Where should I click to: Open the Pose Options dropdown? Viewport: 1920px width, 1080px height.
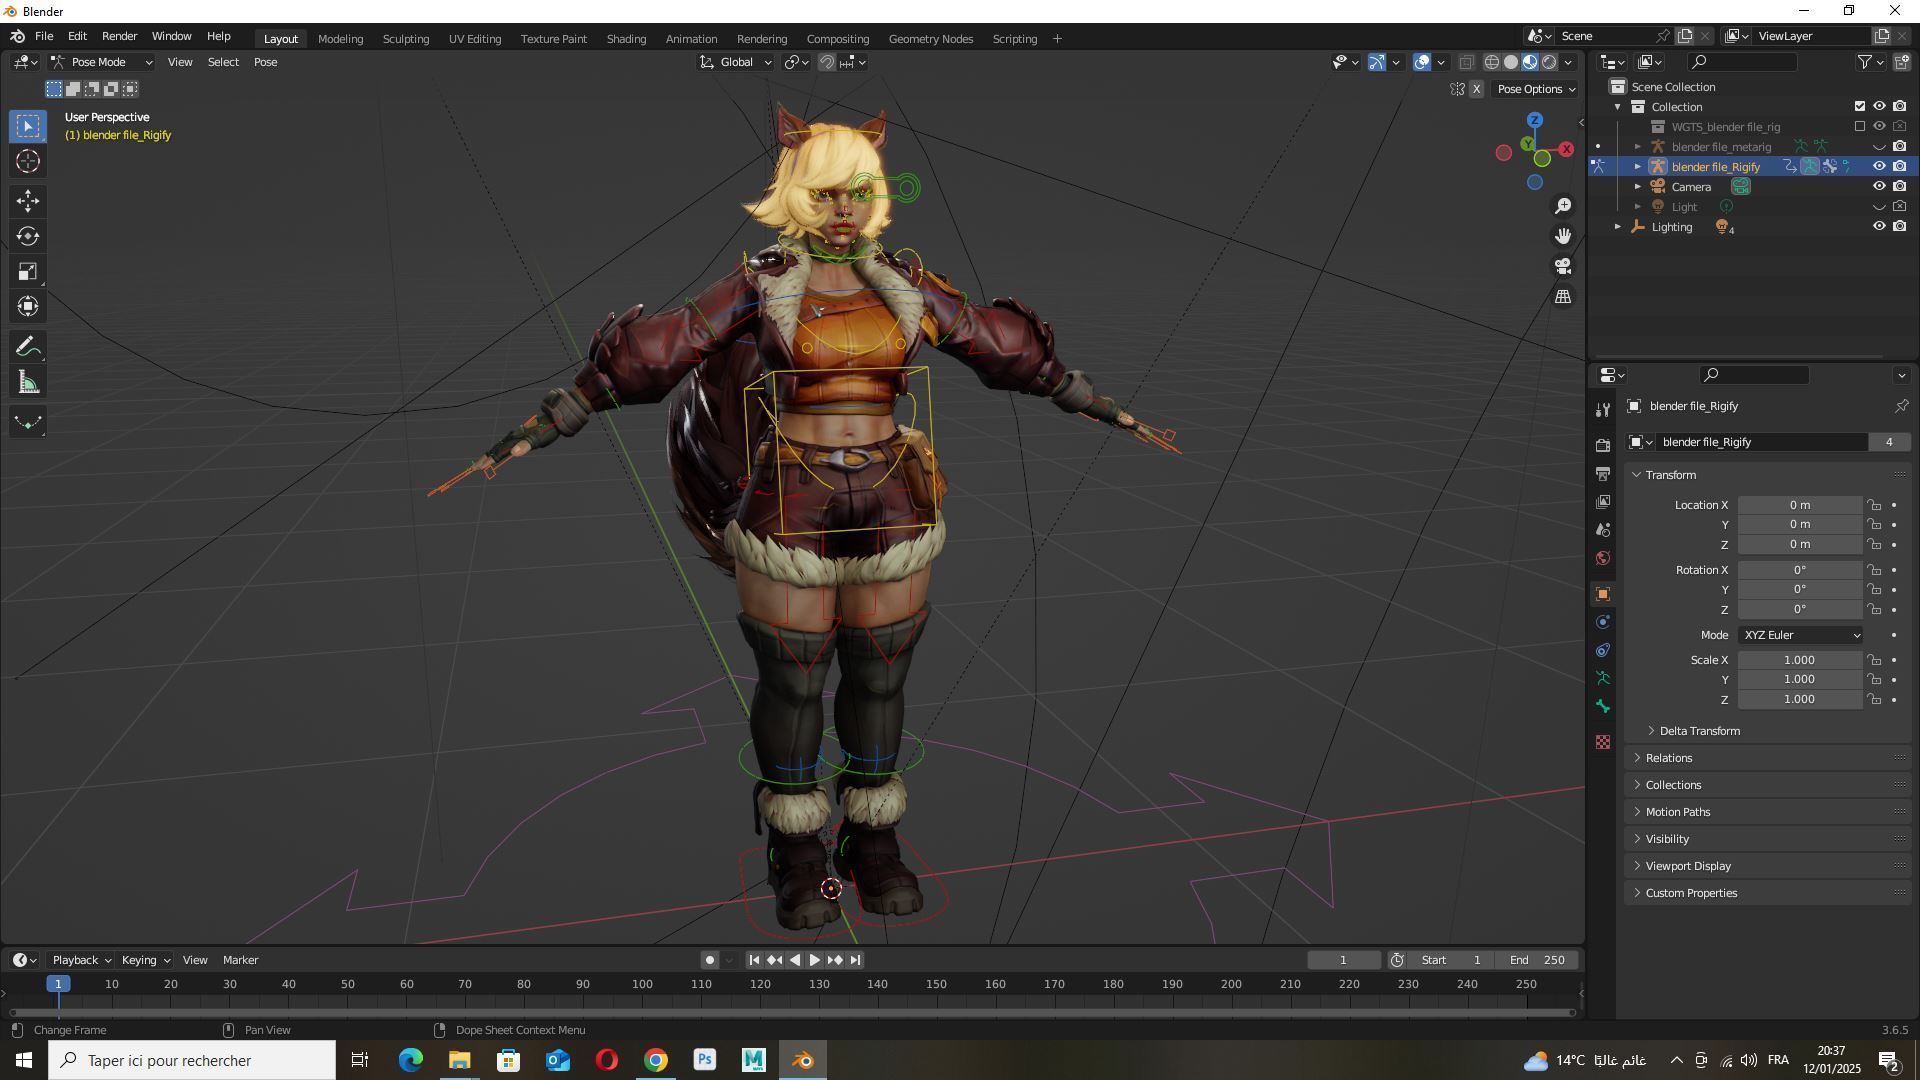click(x=1535, y=89)
